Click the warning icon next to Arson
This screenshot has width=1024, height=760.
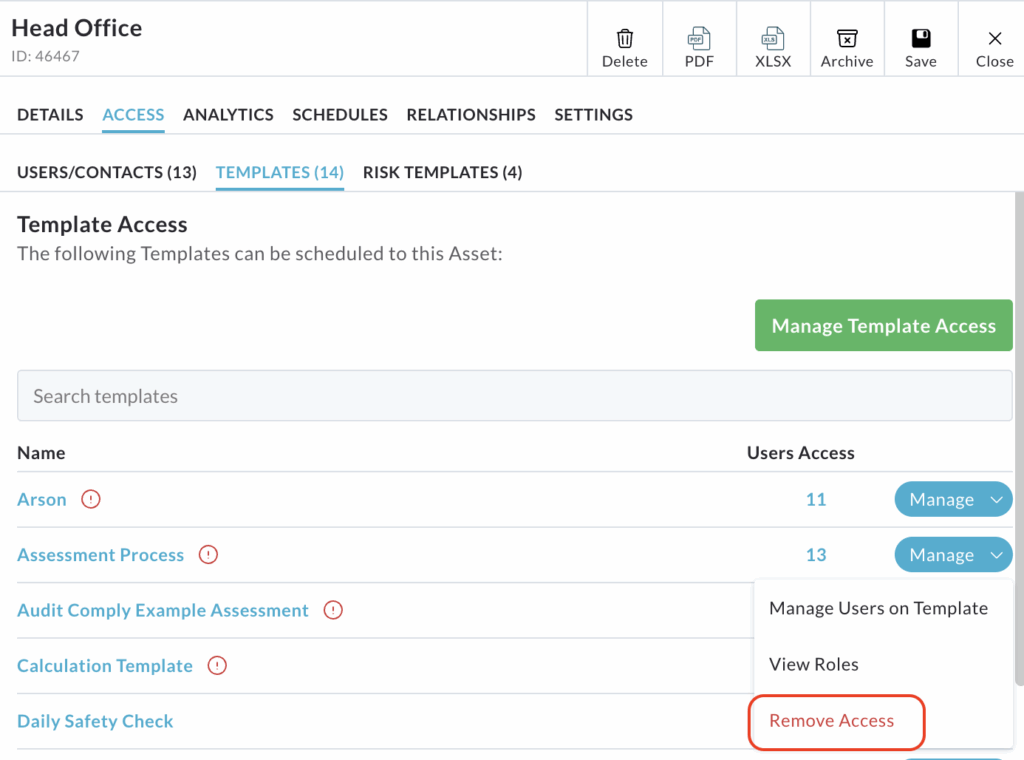91,500
